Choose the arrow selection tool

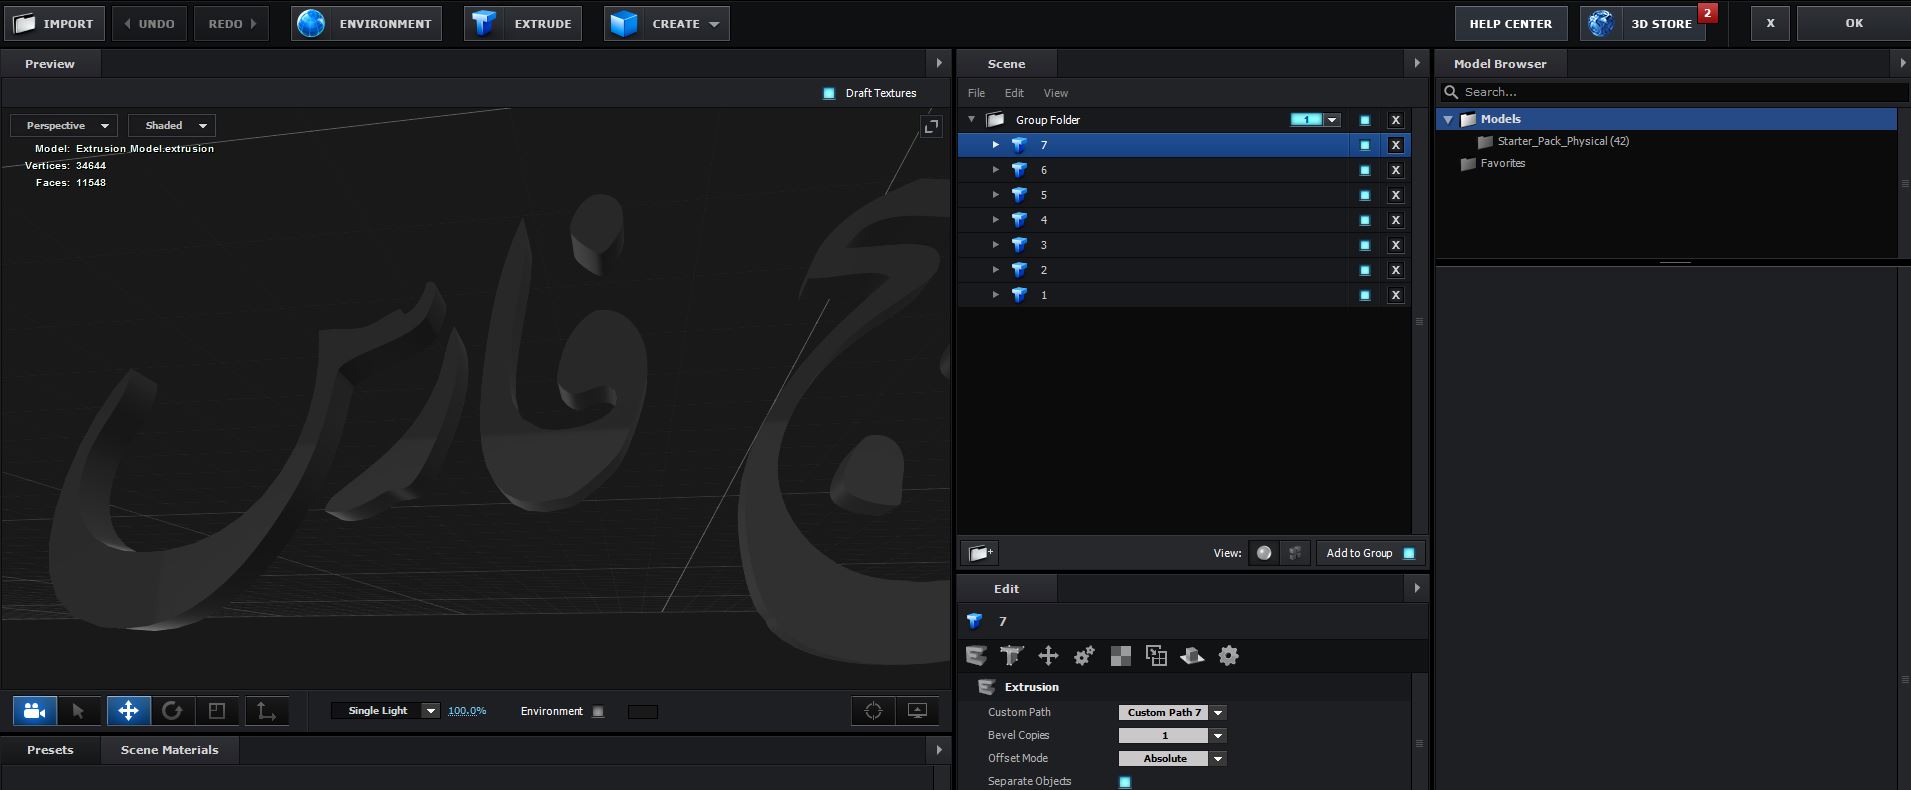(78, 711)
